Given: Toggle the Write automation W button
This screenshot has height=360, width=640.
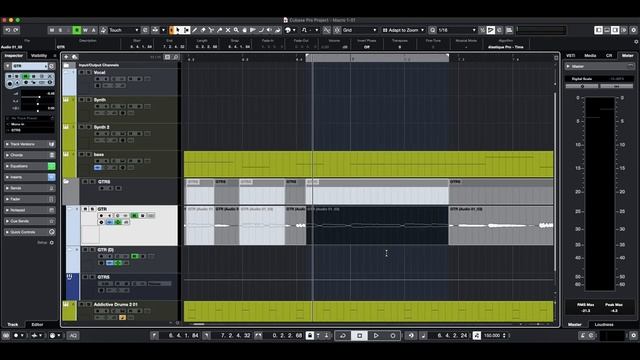Looking at the screenshot, I should click(x=85, y=30).
